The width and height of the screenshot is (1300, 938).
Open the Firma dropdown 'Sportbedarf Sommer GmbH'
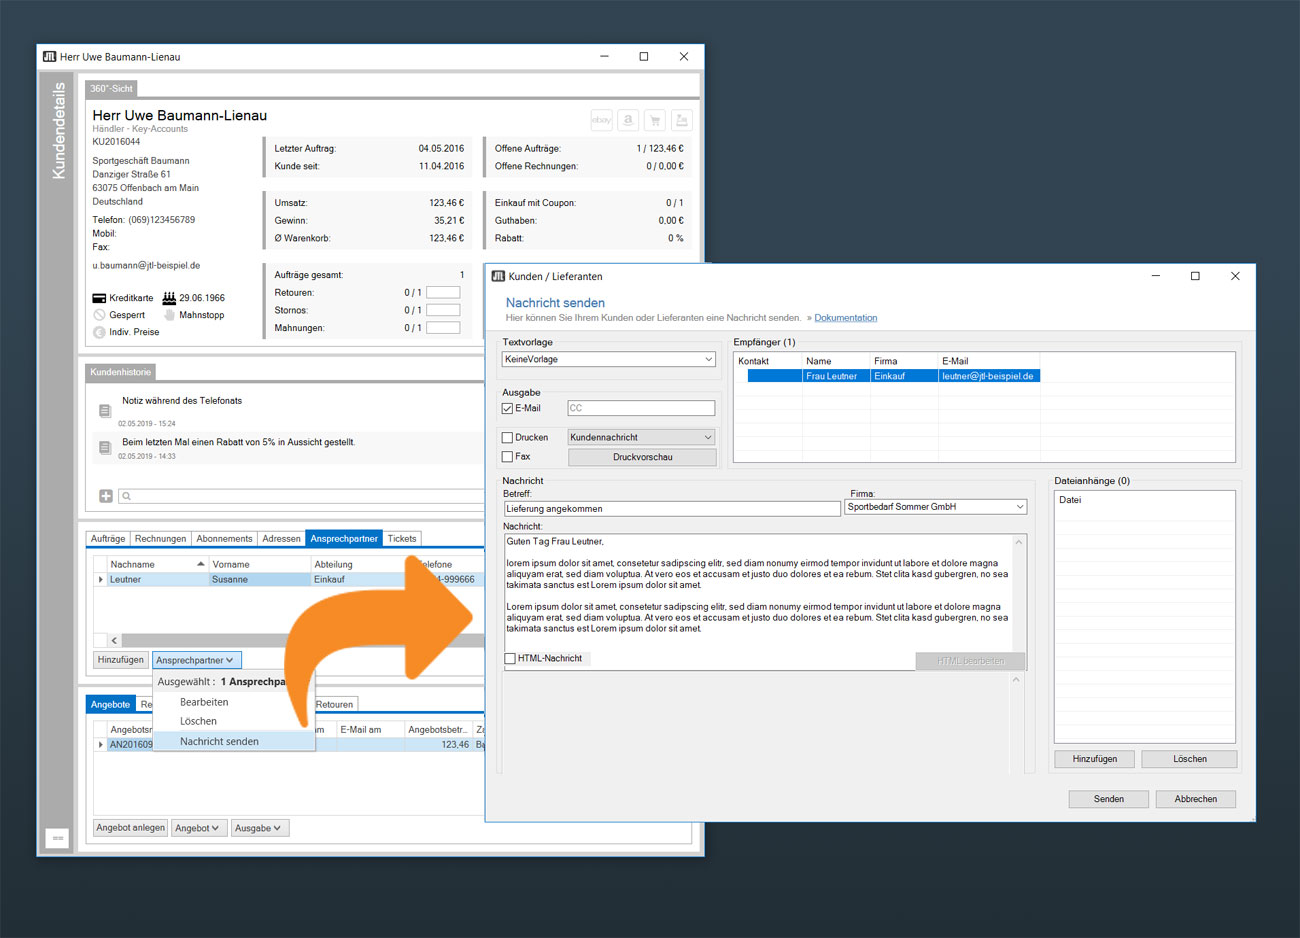935,507
